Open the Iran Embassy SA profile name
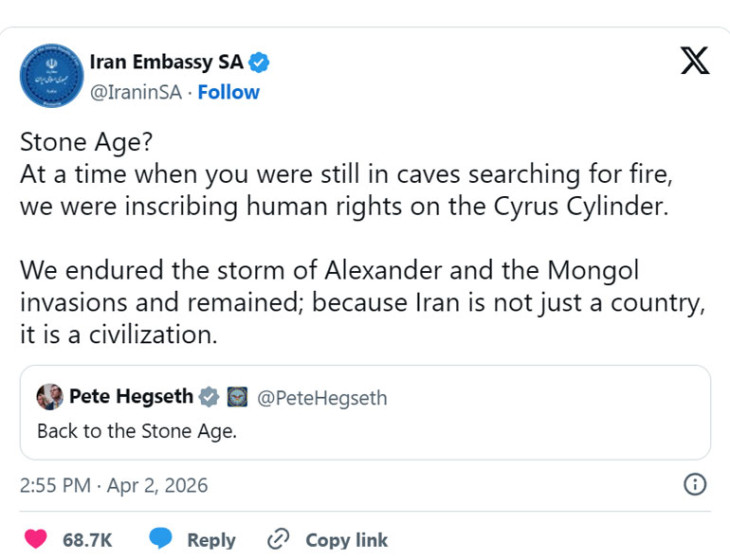 (166, 63)
